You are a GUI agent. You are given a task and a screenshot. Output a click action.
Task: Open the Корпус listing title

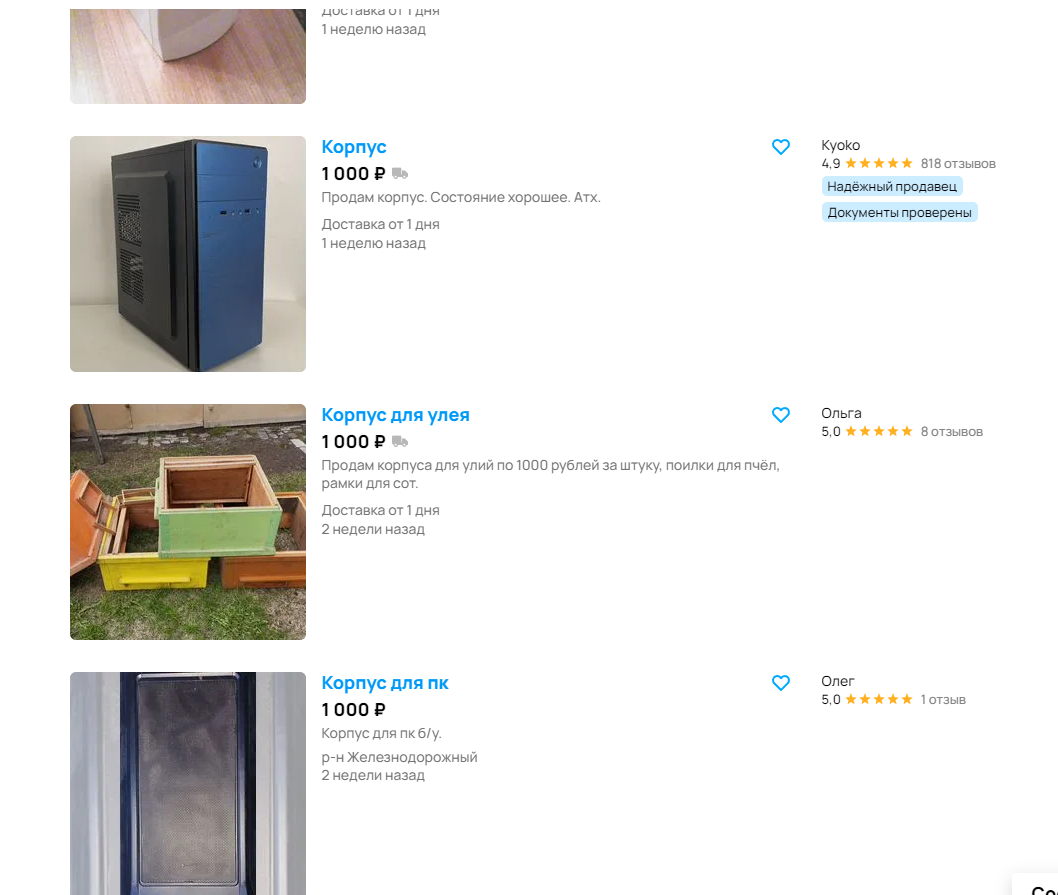tap(354, 146)
